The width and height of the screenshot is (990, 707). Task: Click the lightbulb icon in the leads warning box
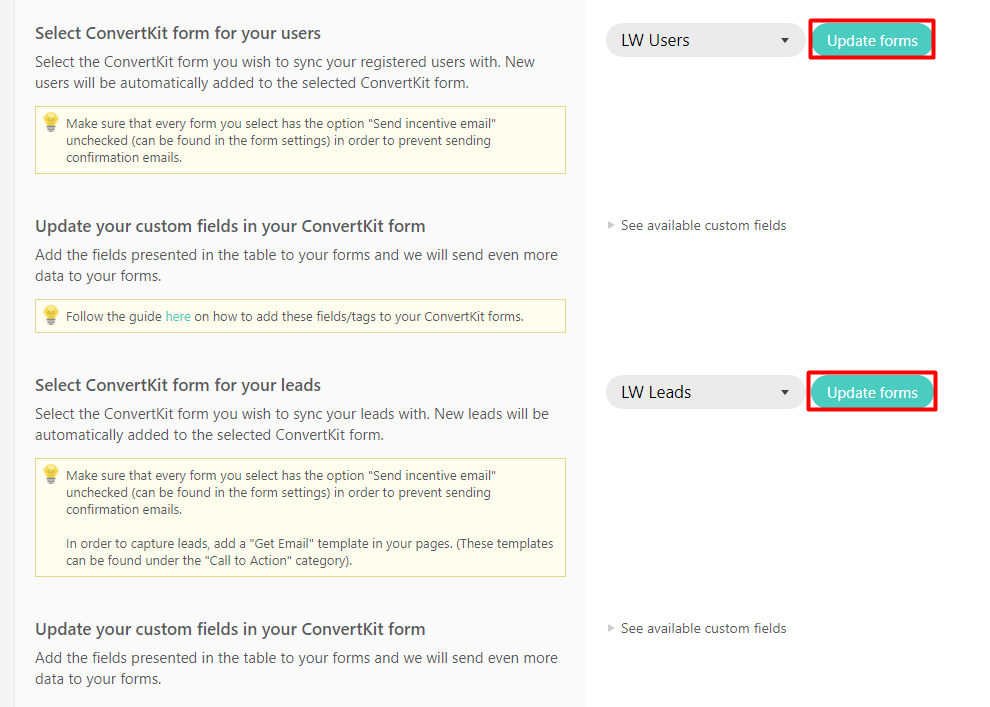(x=51, y=474)
